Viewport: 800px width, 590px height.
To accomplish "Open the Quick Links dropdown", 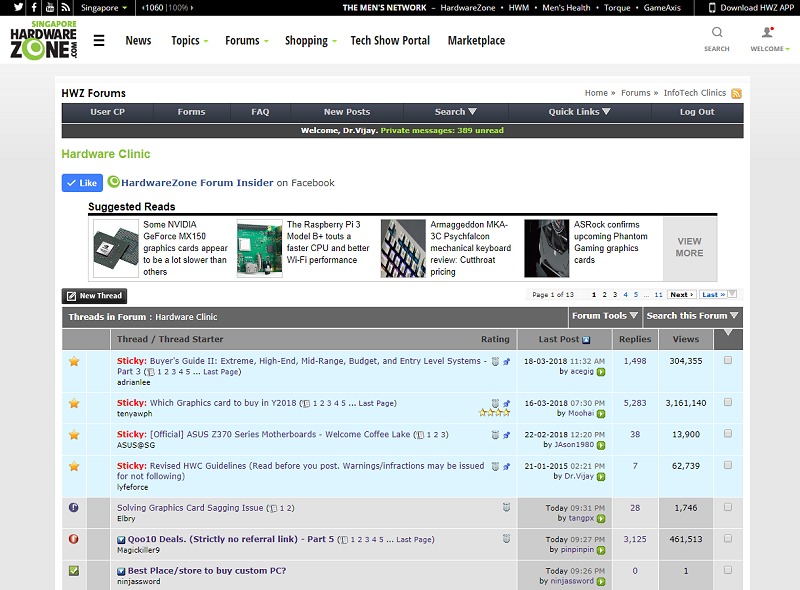I will [579, 112].
